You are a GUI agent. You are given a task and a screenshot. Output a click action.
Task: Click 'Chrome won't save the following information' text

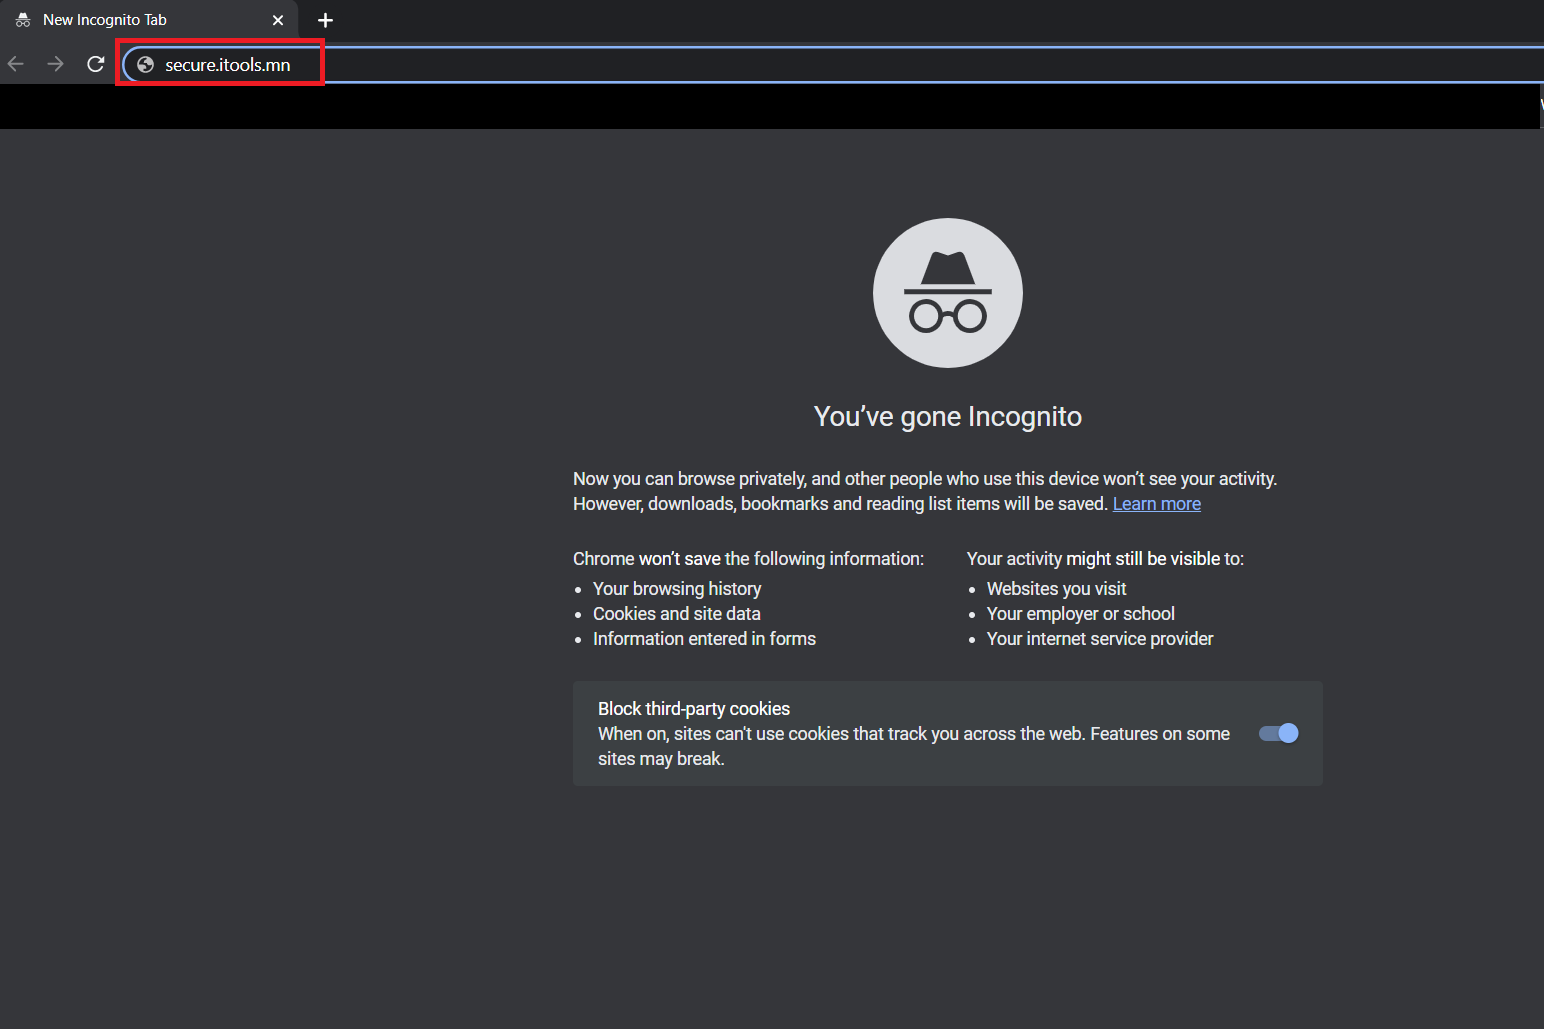click(748, 559)
